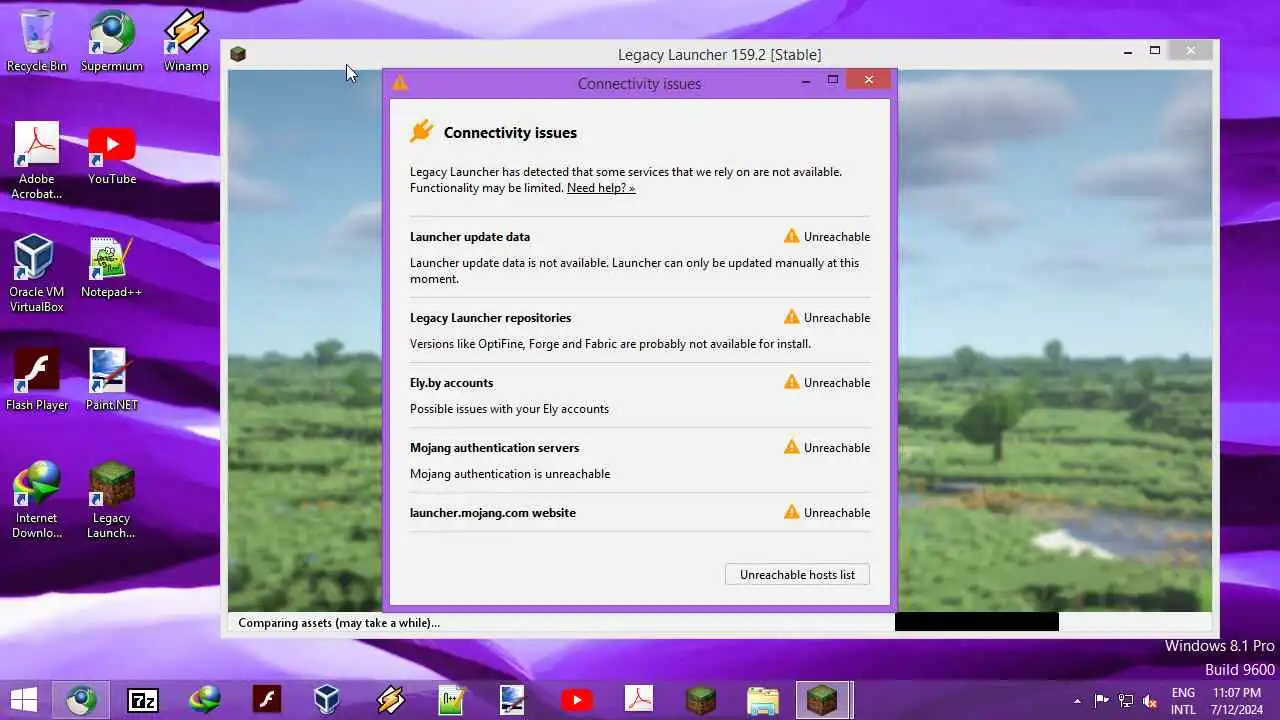Screen dimensions: 1280x720
Task: Close the Connectivity issues dialog
Action: pyautogui.click(x=868, y=80)
